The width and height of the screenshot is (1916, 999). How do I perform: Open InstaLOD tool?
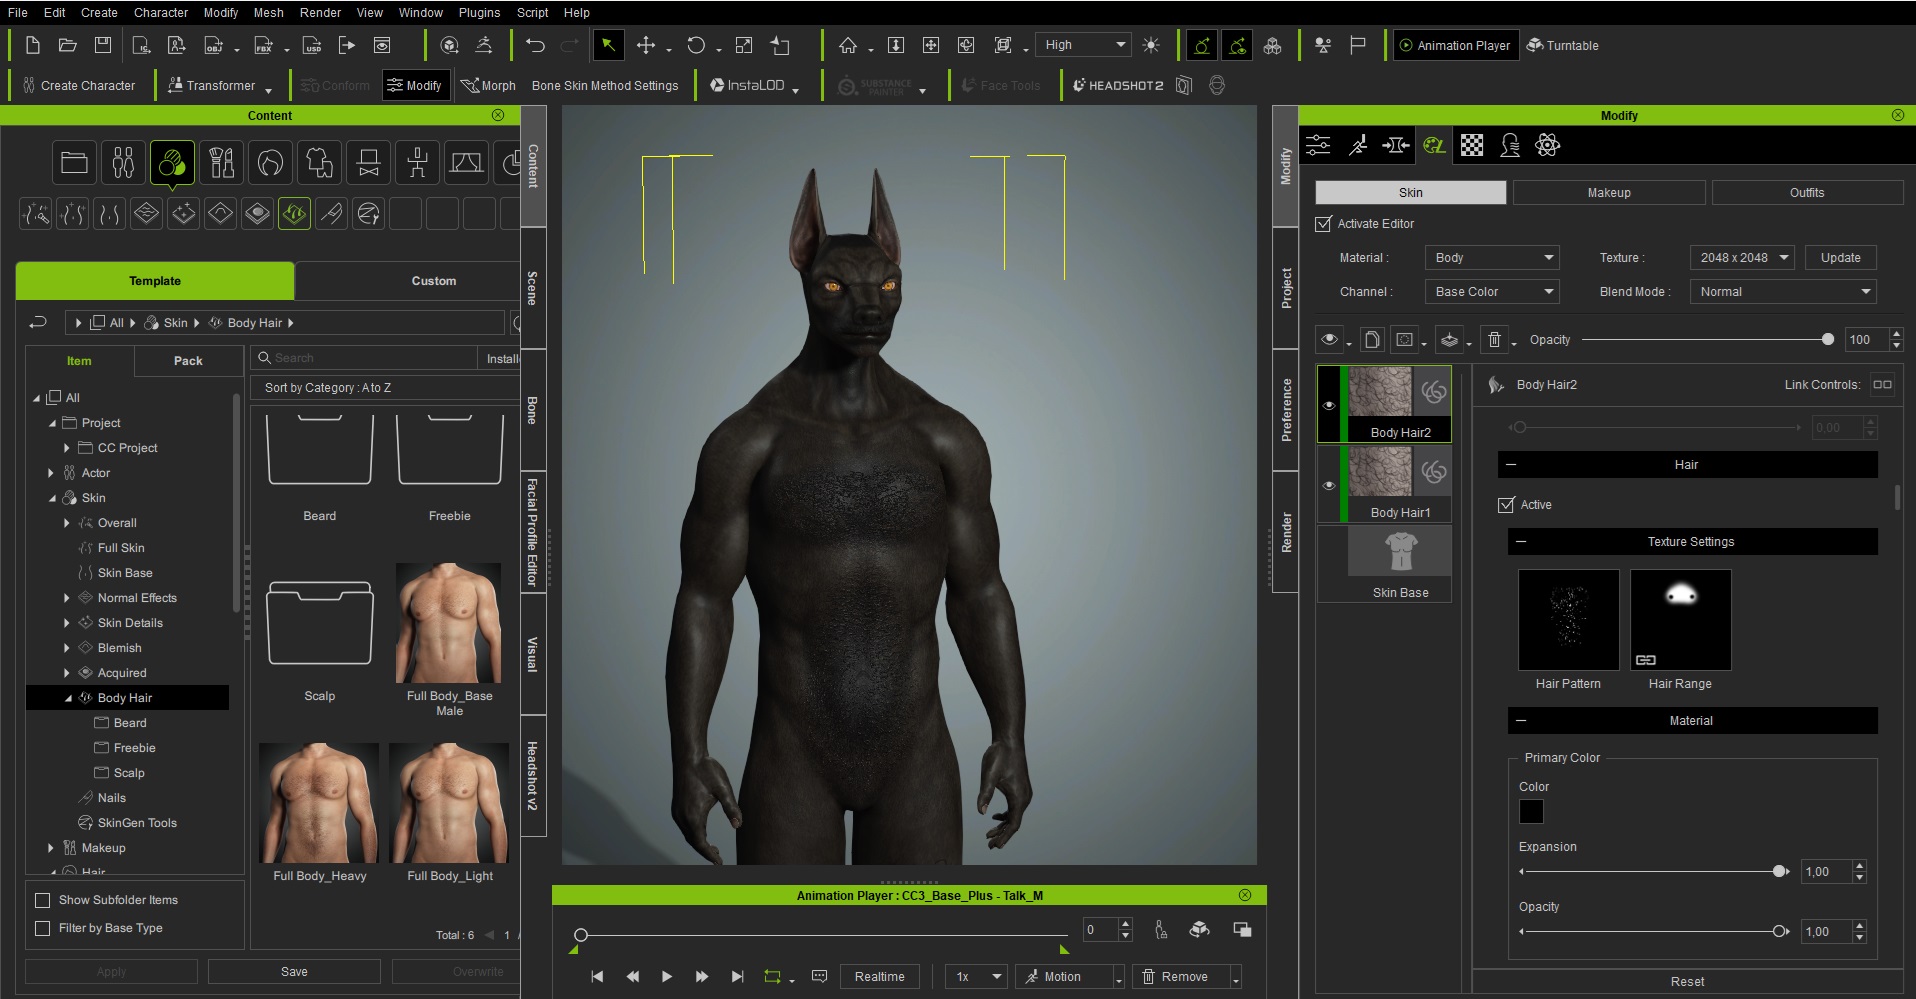point(747,85)
